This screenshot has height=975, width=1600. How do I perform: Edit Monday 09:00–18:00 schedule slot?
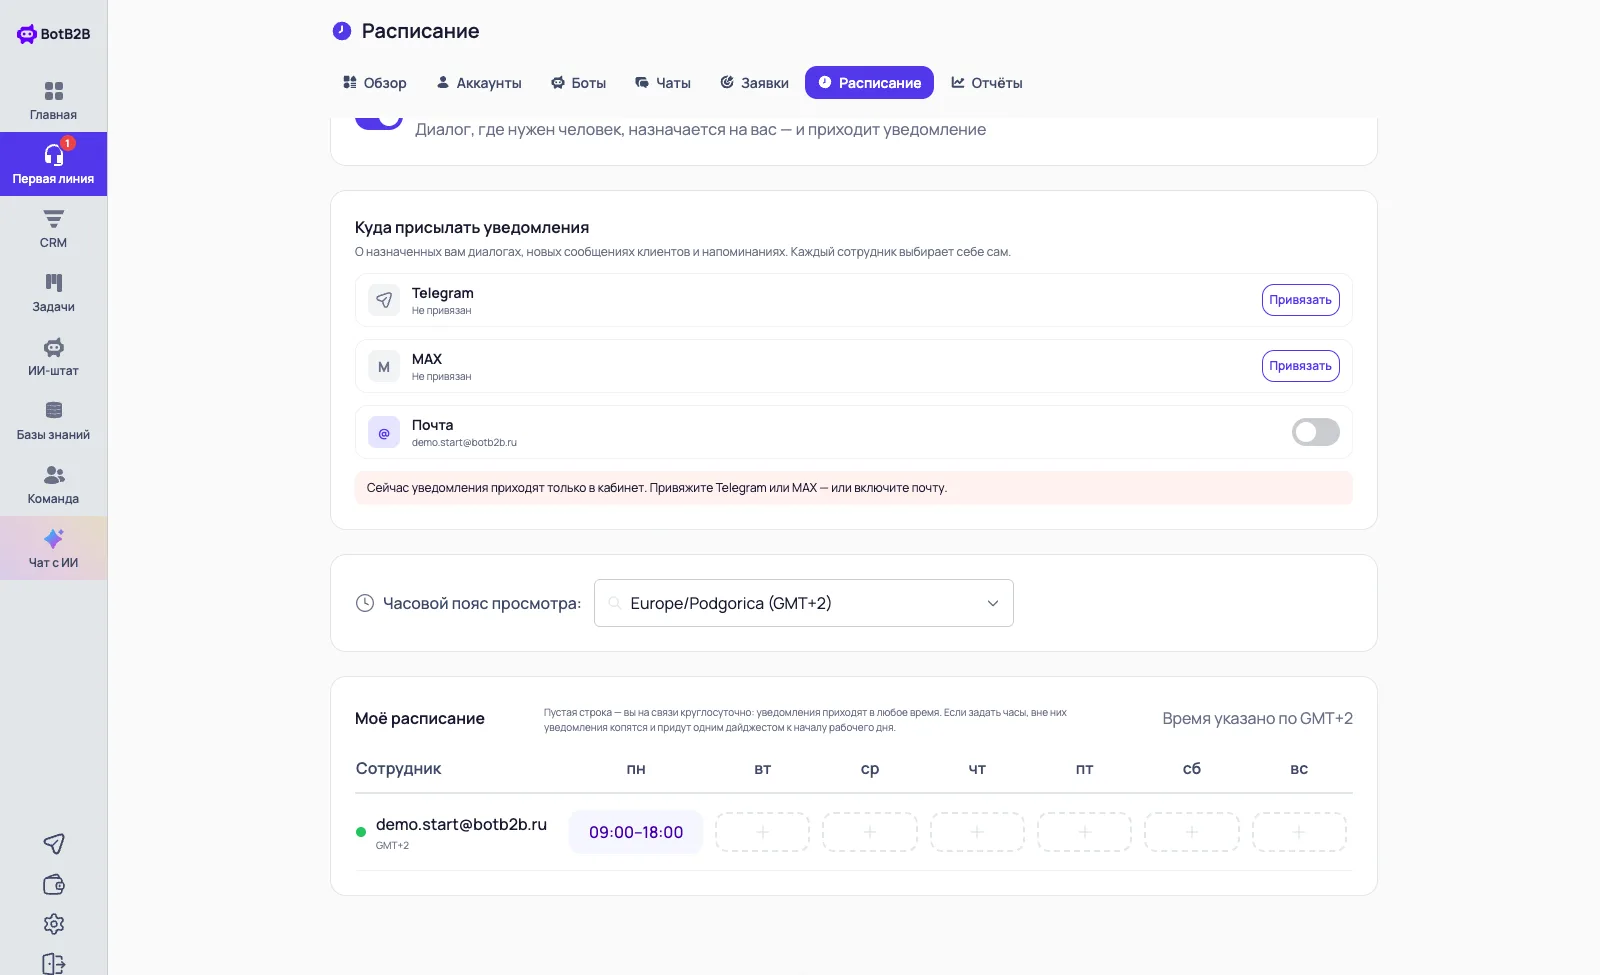[636, 832]
